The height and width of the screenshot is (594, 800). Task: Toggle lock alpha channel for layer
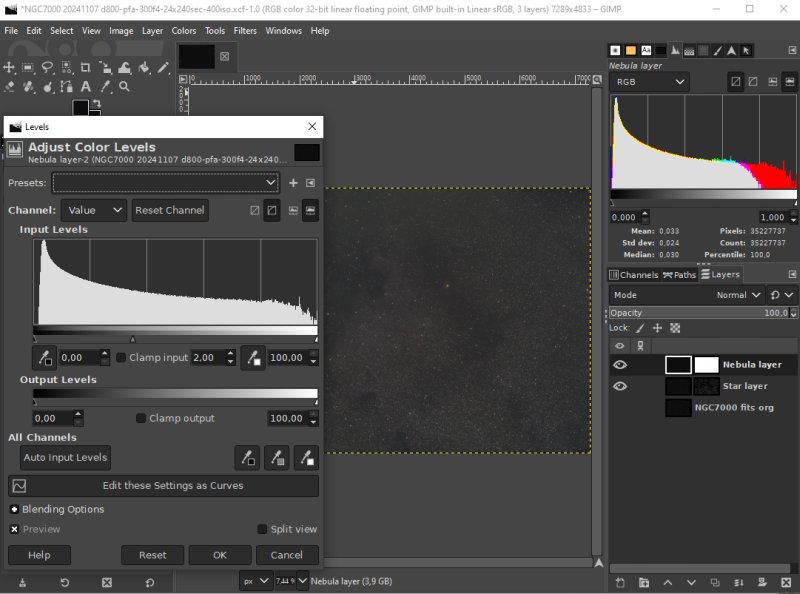675,328
